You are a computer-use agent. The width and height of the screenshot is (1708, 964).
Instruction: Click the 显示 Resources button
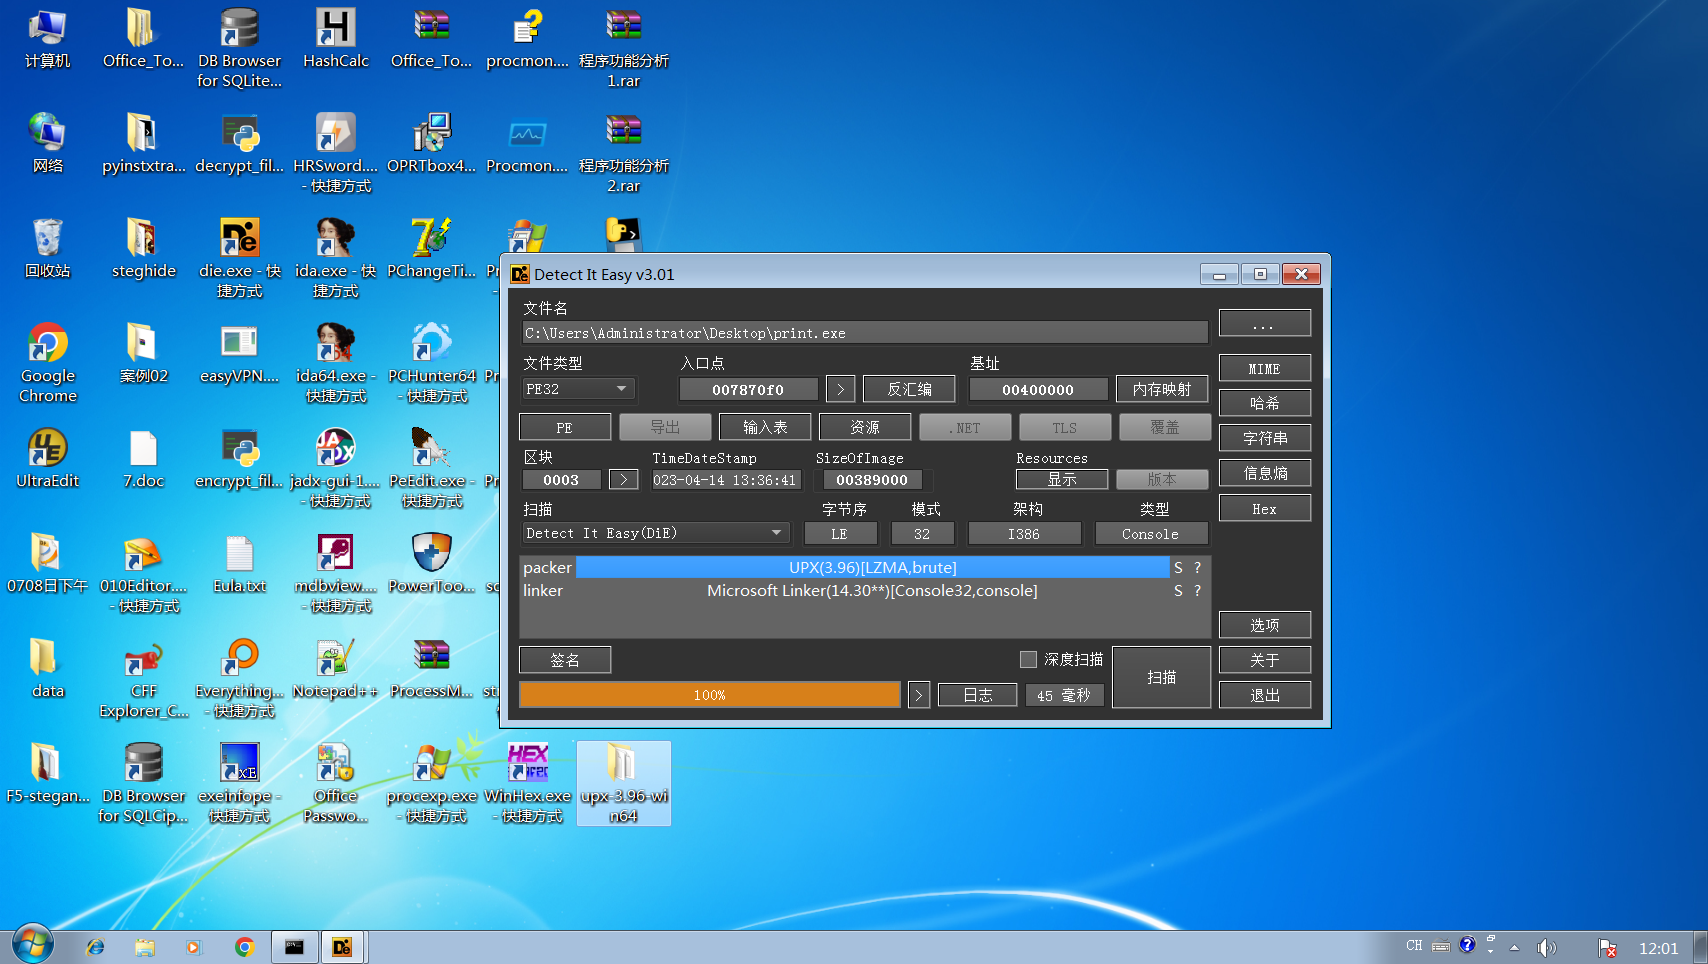(1062, 479)
